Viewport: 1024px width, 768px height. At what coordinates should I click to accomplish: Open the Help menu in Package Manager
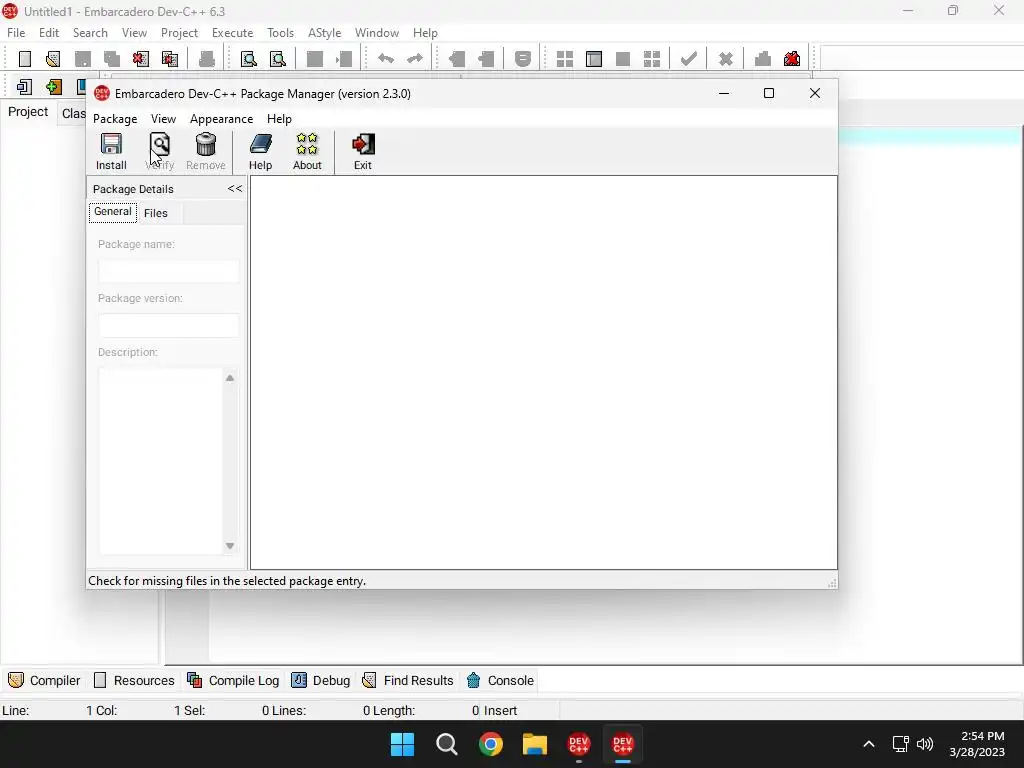279,119
